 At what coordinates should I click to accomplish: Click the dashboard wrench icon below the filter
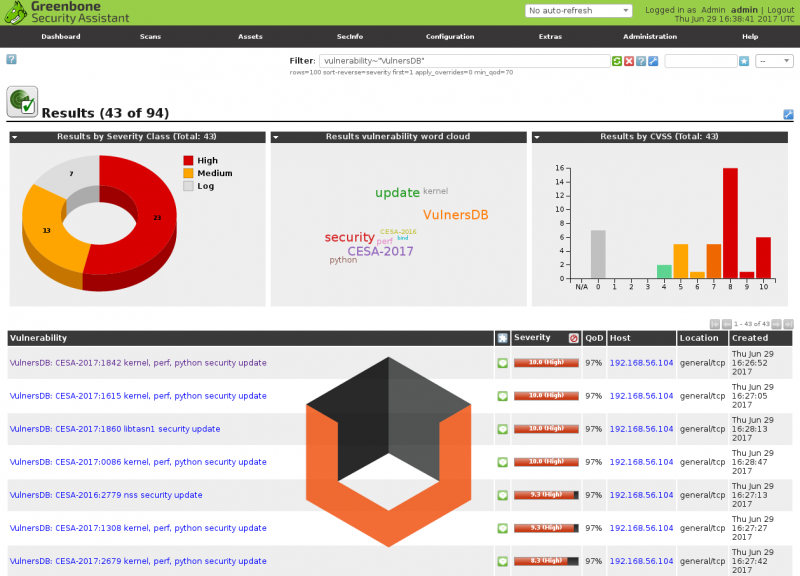tap(788, 114)
